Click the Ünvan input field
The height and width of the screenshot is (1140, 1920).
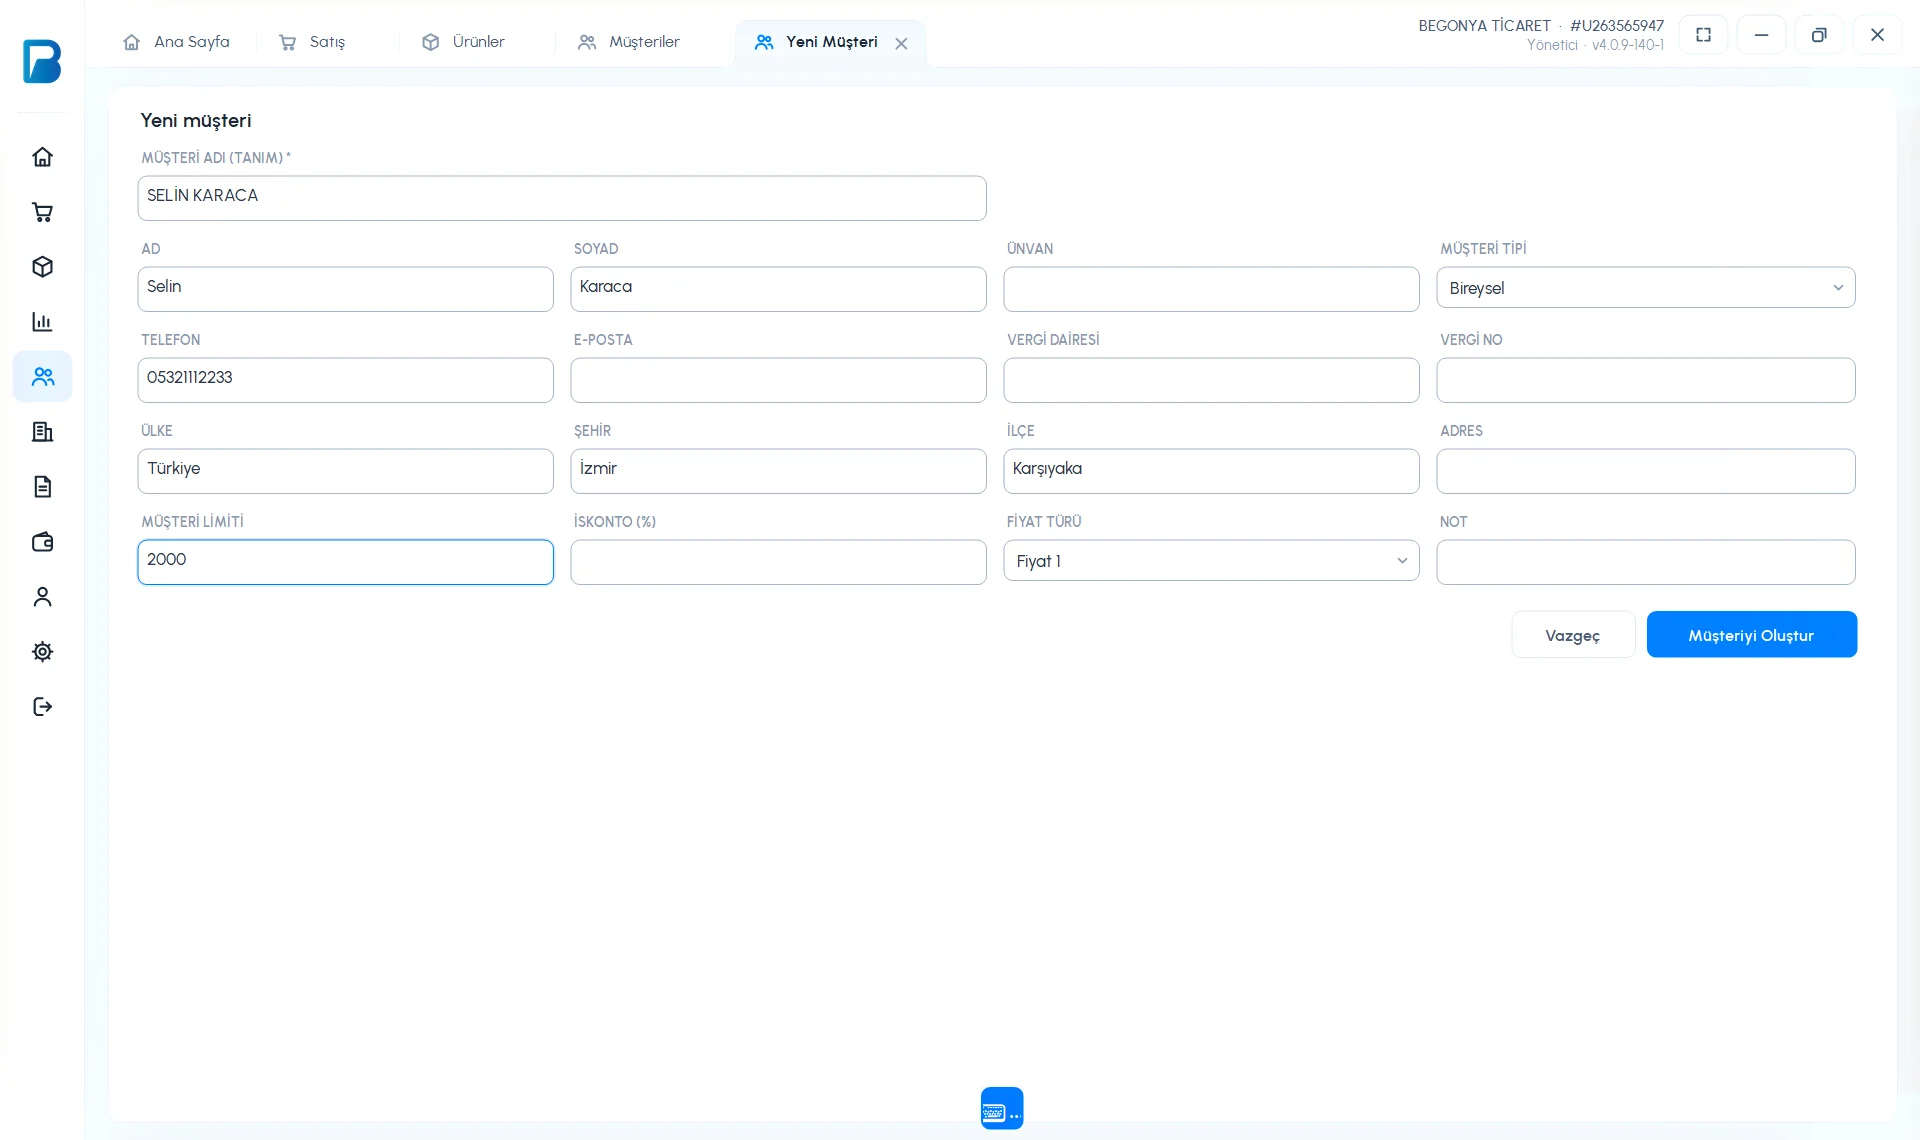[x=1211, y=289]
